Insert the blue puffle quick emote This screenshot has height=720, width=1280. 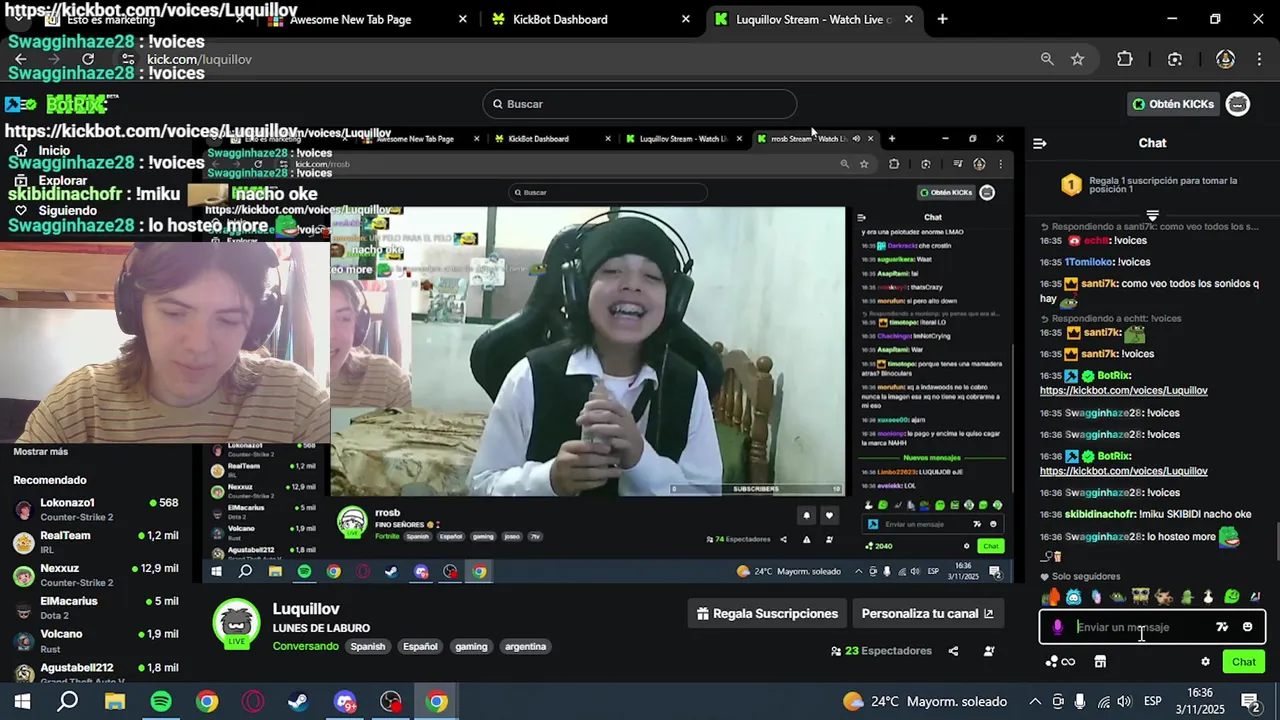pyautogui.click(x=1073, y=597)
